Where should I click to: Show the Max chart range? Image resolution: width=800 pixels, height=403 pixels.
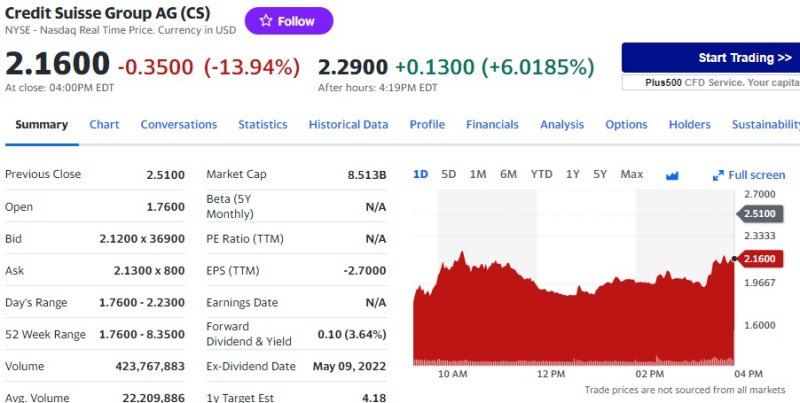click(631, 174)
